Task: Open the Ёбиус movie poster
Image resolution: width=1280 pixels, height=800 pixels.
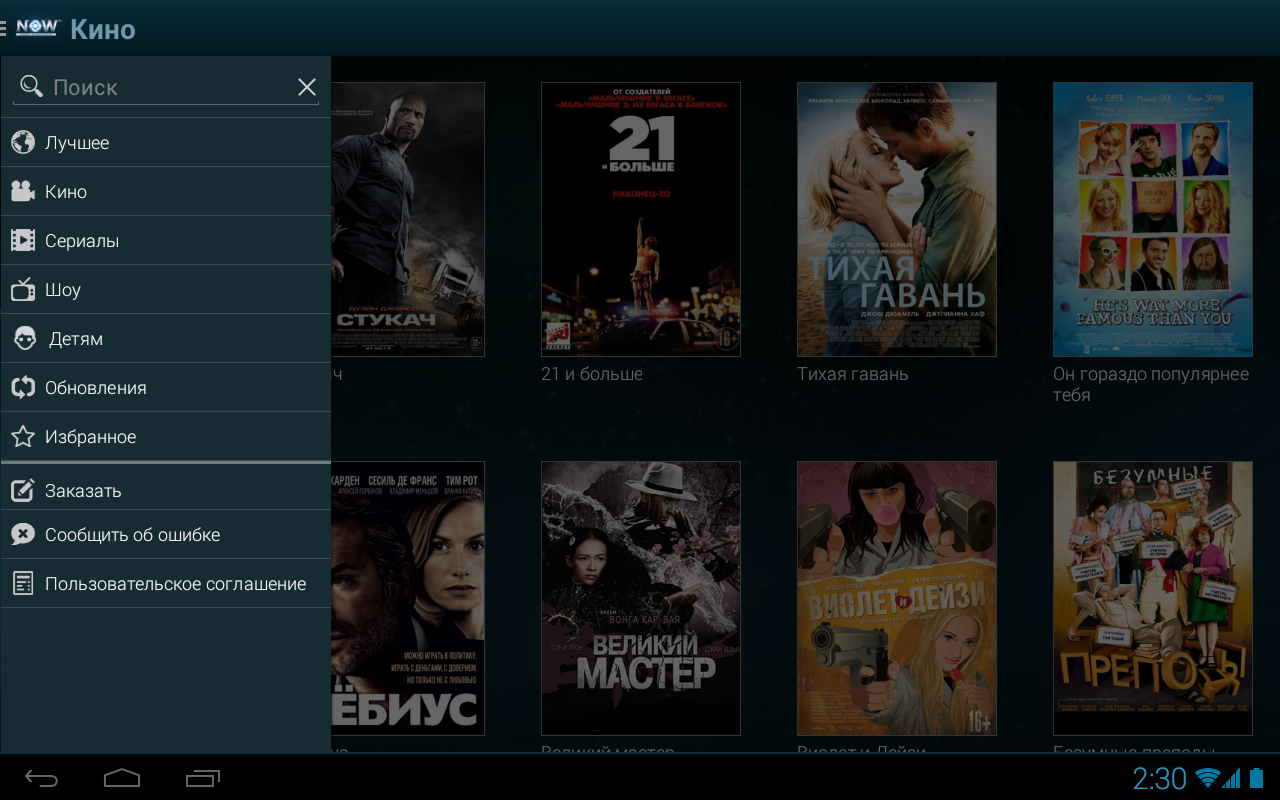Action: click(408, 598)
